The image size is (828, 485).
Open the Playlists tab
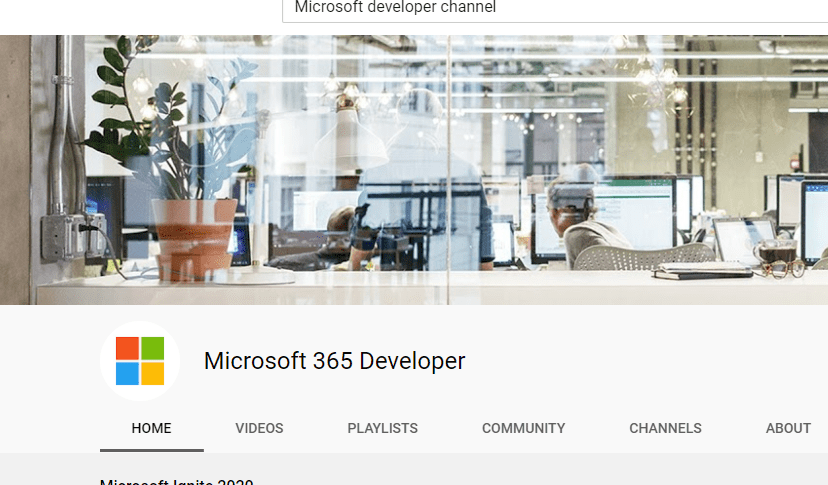pyautogui.click(x=382, y=428)
